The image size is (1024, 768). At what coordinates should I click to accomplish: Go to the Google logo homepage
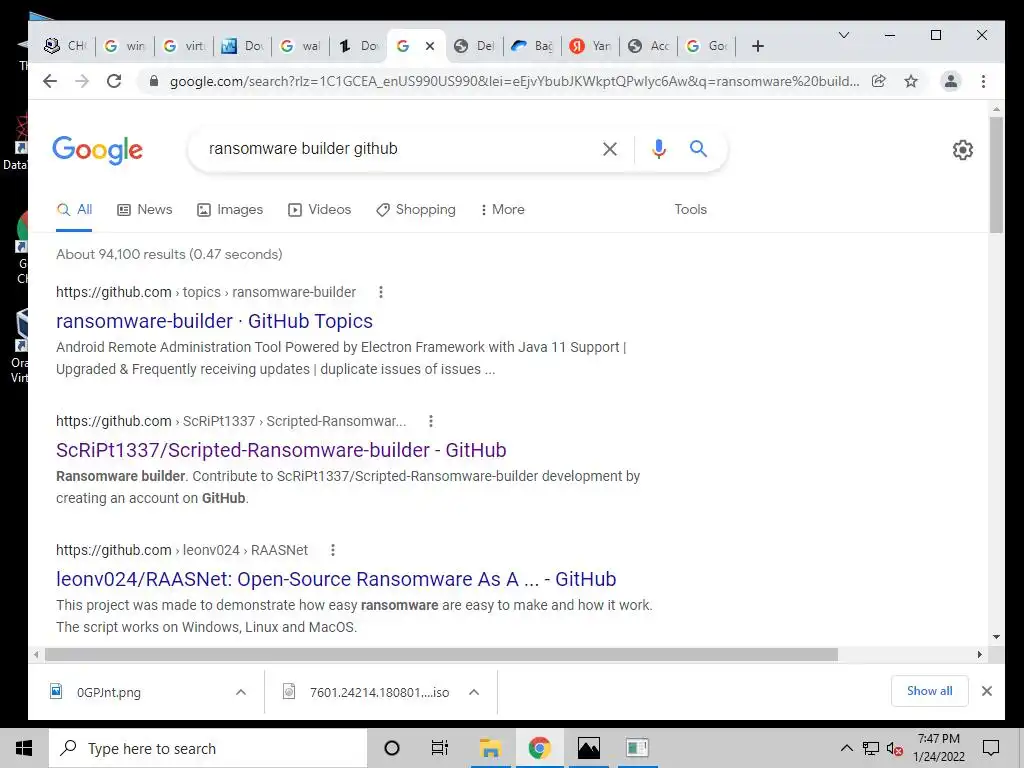tap(97, 150)
